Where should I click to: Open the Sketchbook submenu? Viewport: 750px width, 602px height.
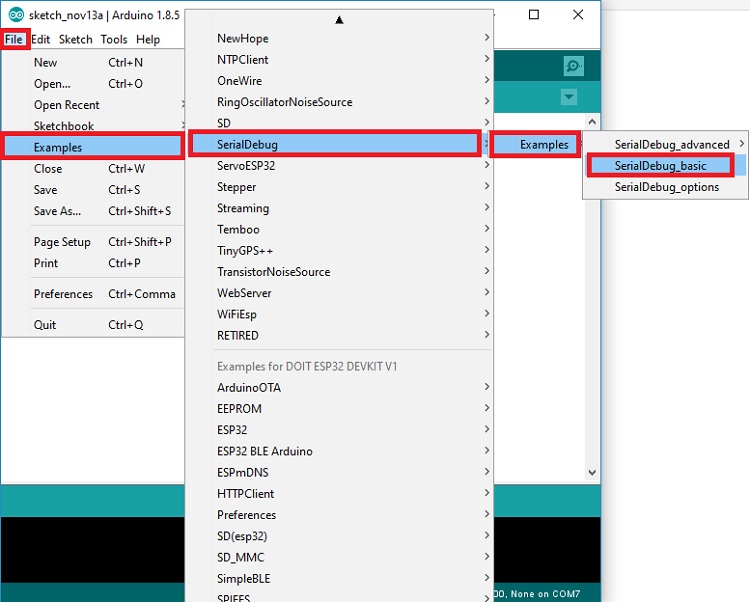(x=64, y=126)
